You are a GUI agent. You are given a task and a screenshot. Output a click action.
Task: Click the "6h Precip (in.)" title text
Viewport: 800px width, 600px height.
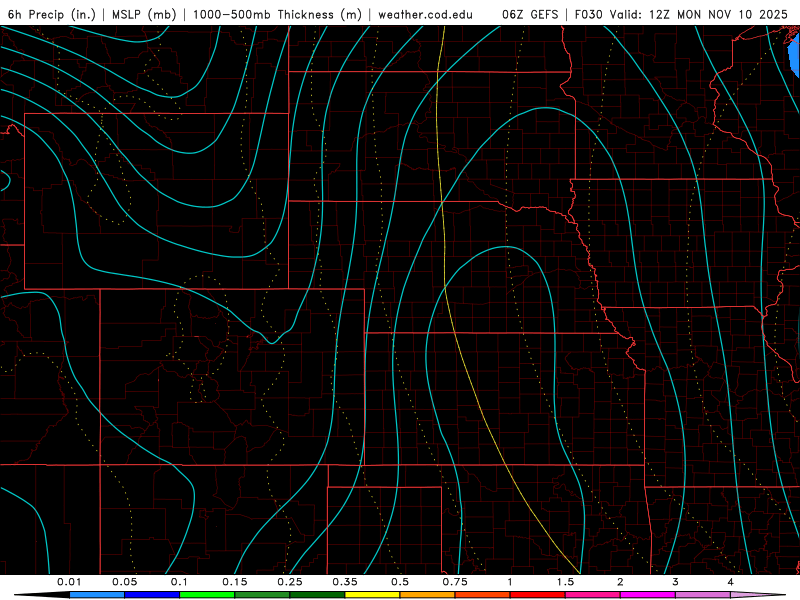click(x=52, y=14)
